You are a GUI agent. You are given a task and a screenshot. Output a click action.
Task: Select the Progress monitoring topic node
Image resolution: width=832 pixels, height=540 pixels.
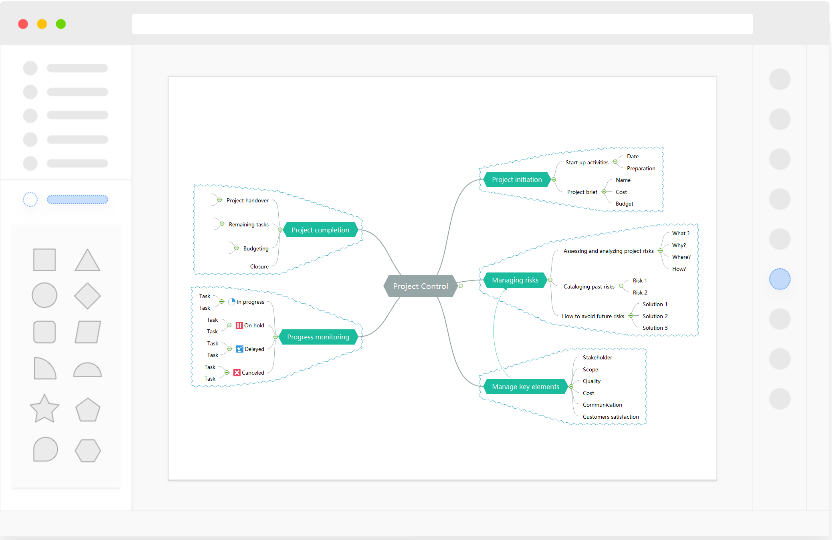pyautogui.click(x=318, y=337)
